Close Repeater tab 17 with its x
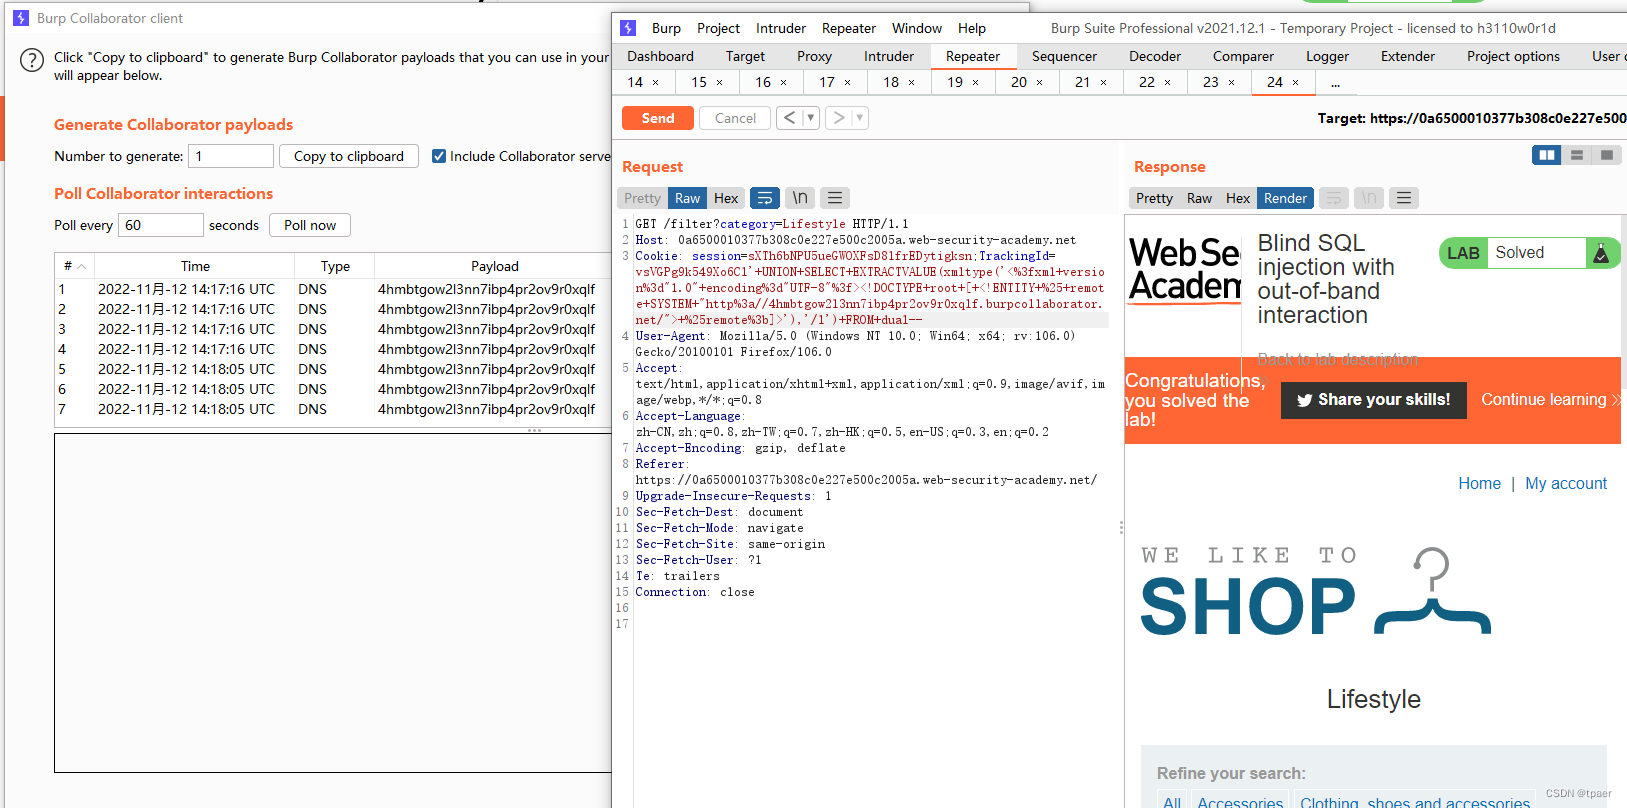 tap(848, 83)
